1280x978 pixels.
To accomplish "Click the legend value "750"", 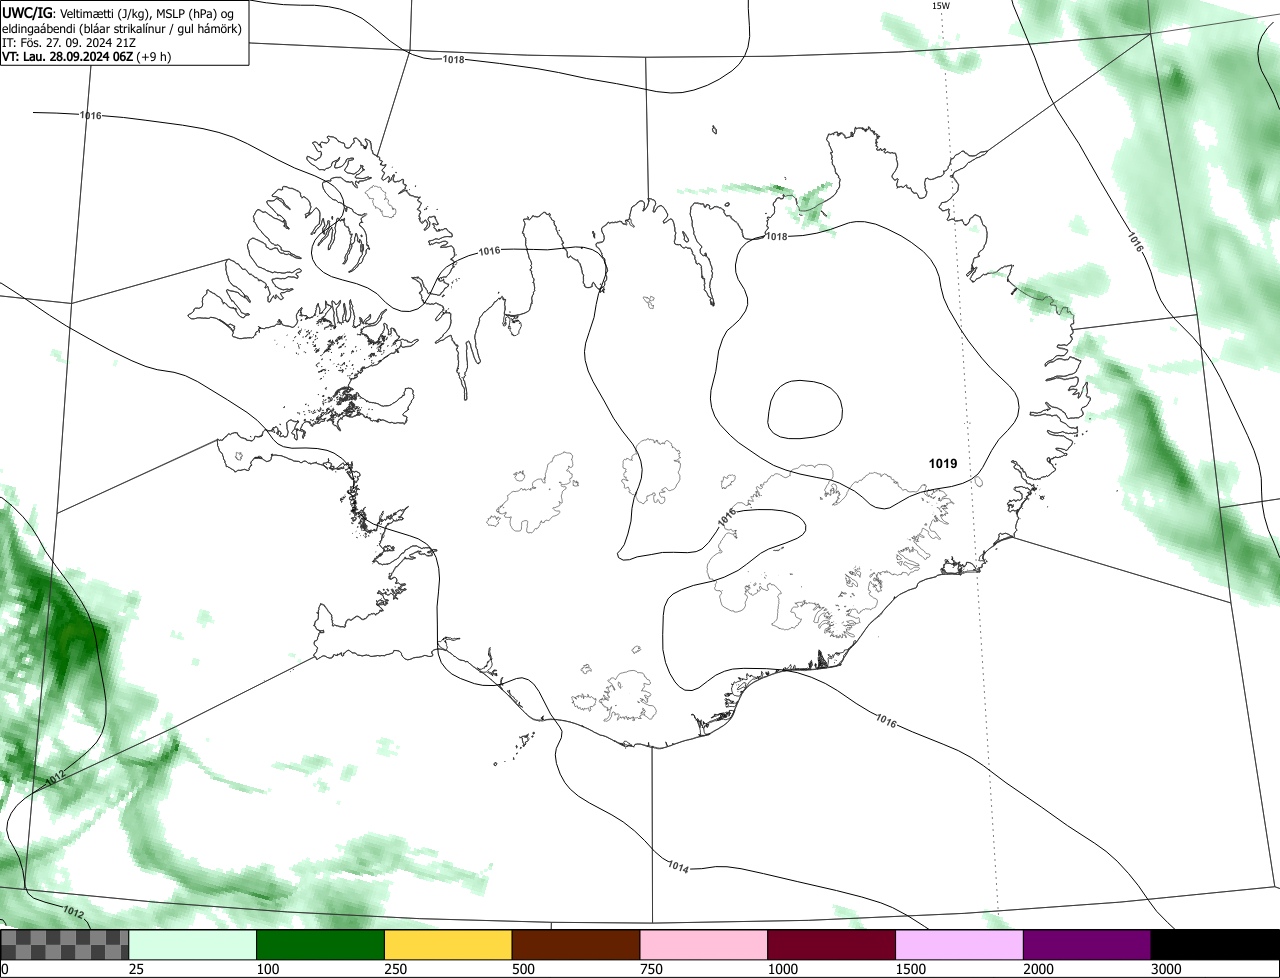I will click(x=652, y=969).
